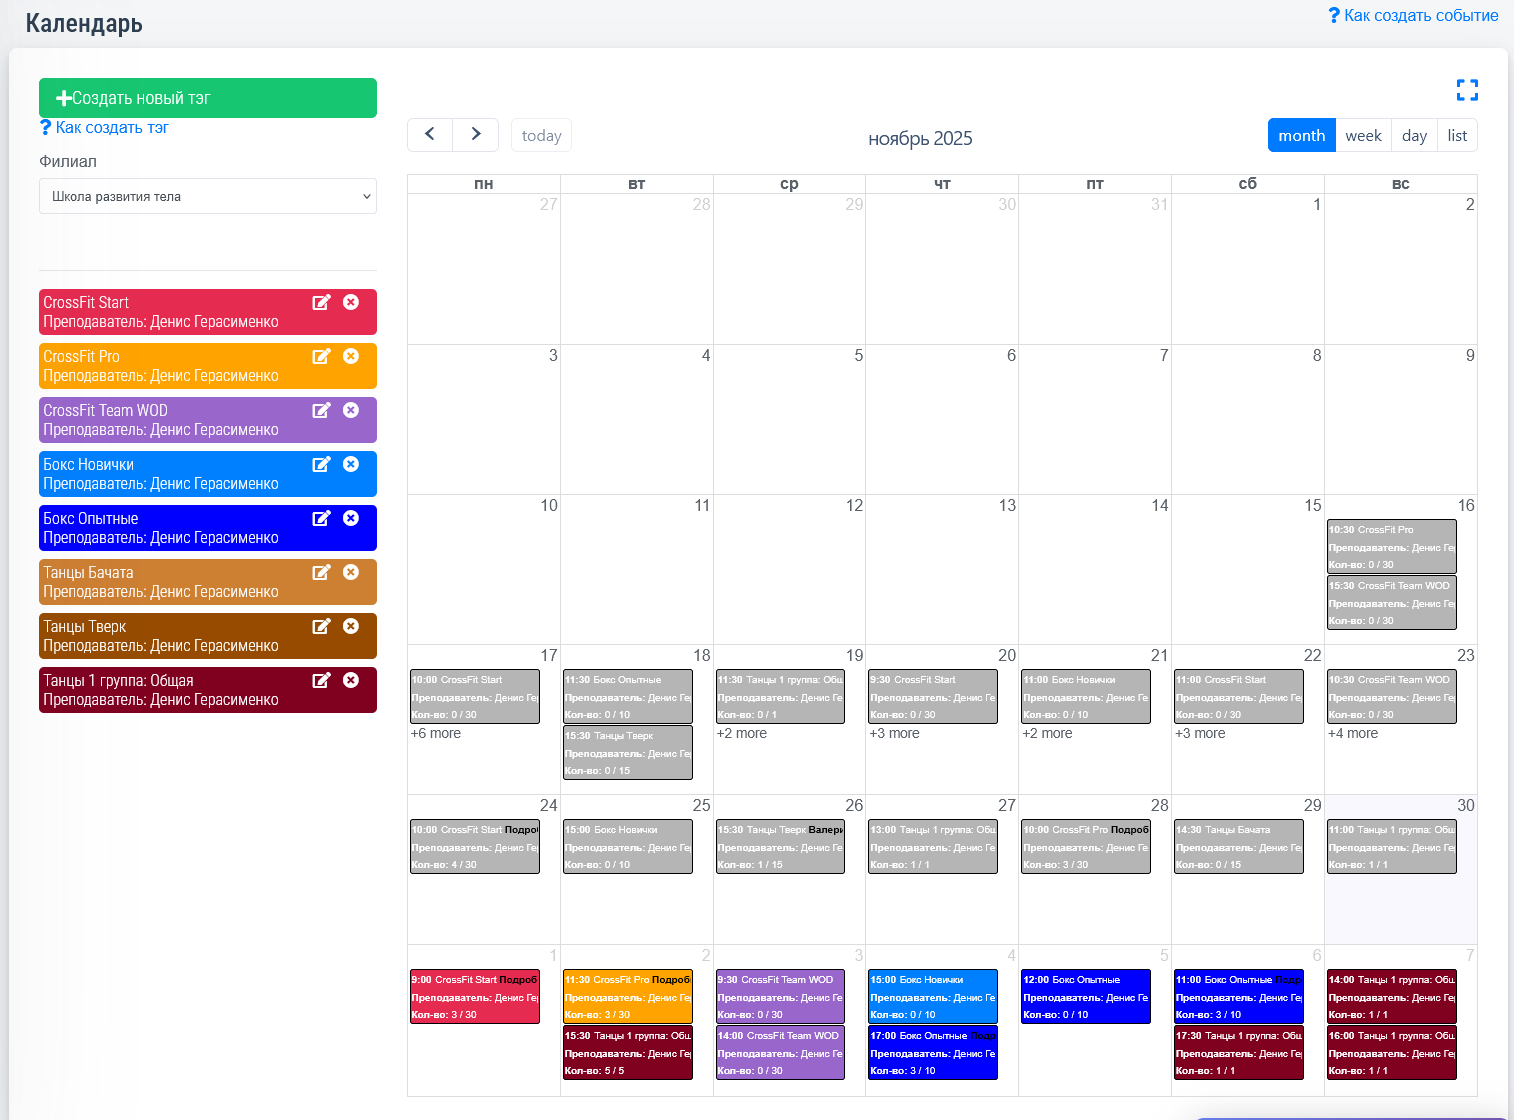This screenshot has width=1514, height=1120.
Task: Click edit icon on CrossFit Start tag
Action: (x=321, y=302)
